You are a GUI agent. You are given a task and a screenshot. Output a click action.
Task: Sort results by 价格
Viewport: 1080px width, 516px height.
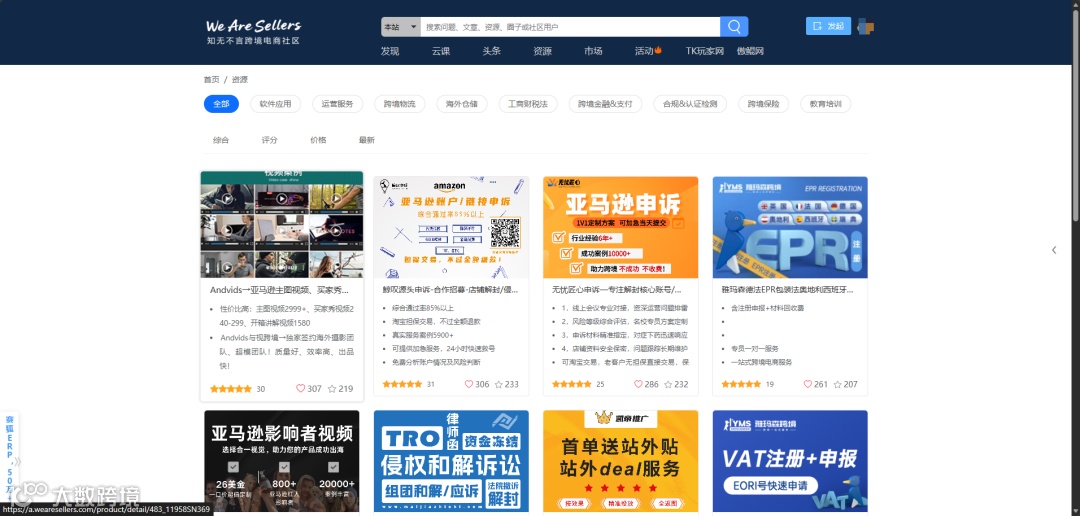tap(318, 140)
